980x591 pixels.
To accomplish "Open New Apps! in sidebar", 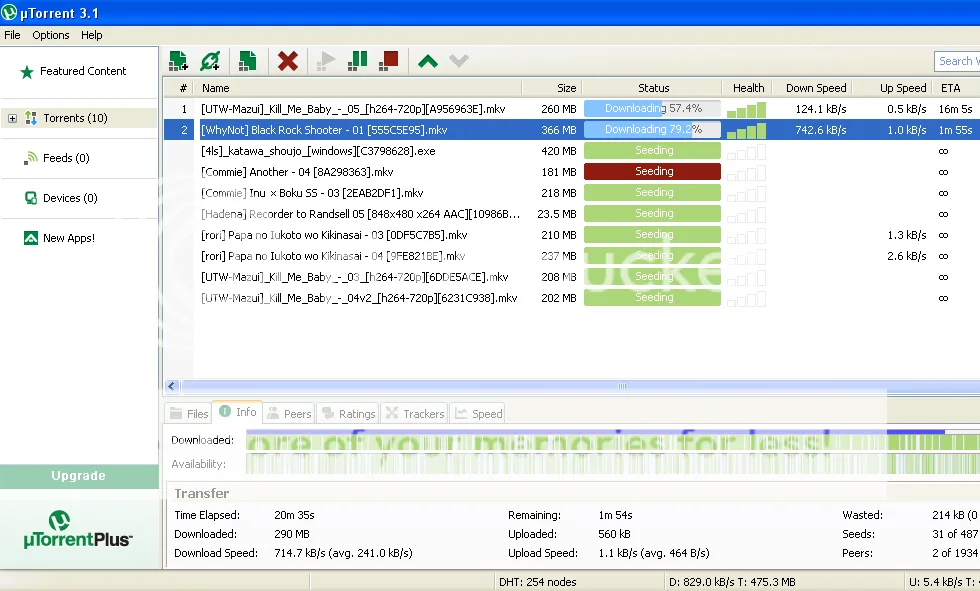I will tap(59, 238).
